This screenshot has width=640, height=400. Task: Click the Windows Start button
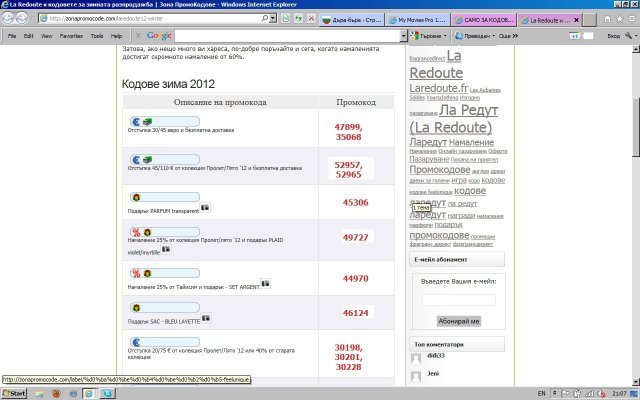[14, 393]
